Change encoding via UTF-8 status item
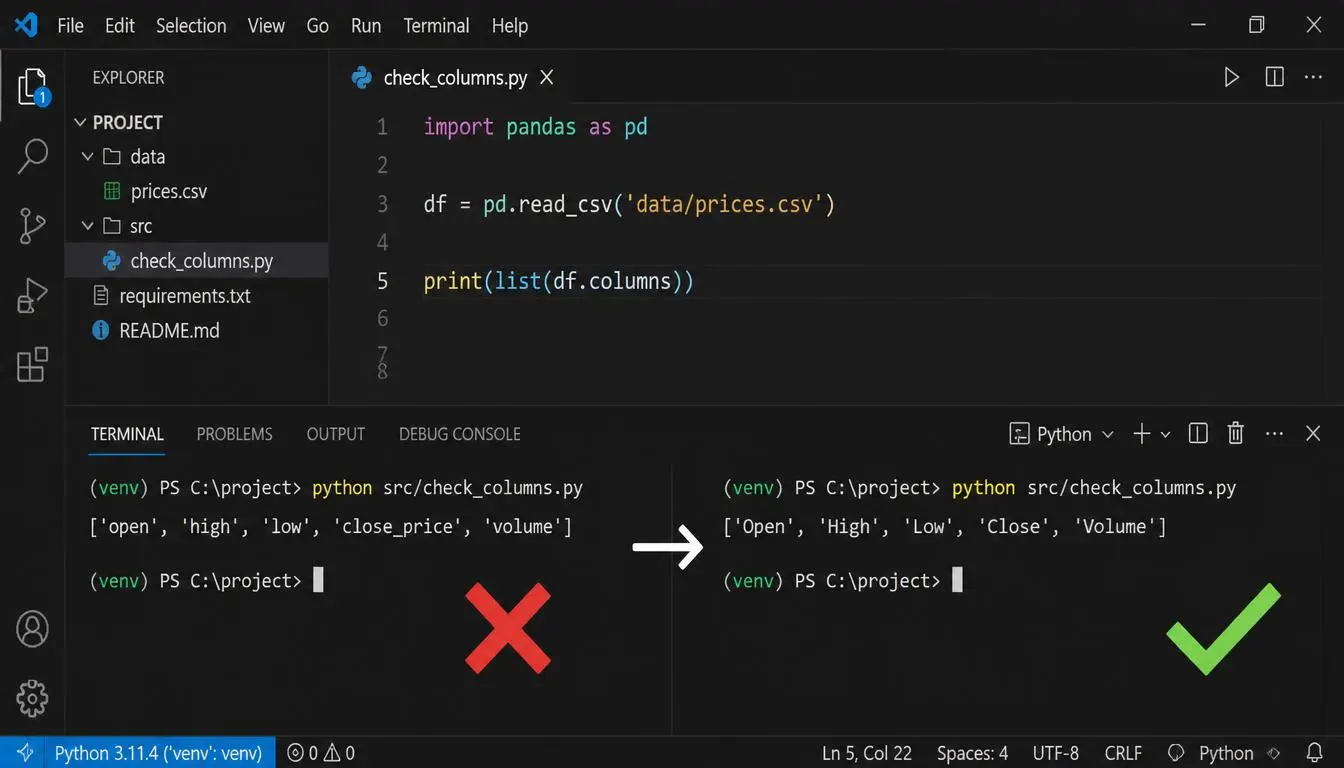 pyautogui.click(x=1055, y=753)
